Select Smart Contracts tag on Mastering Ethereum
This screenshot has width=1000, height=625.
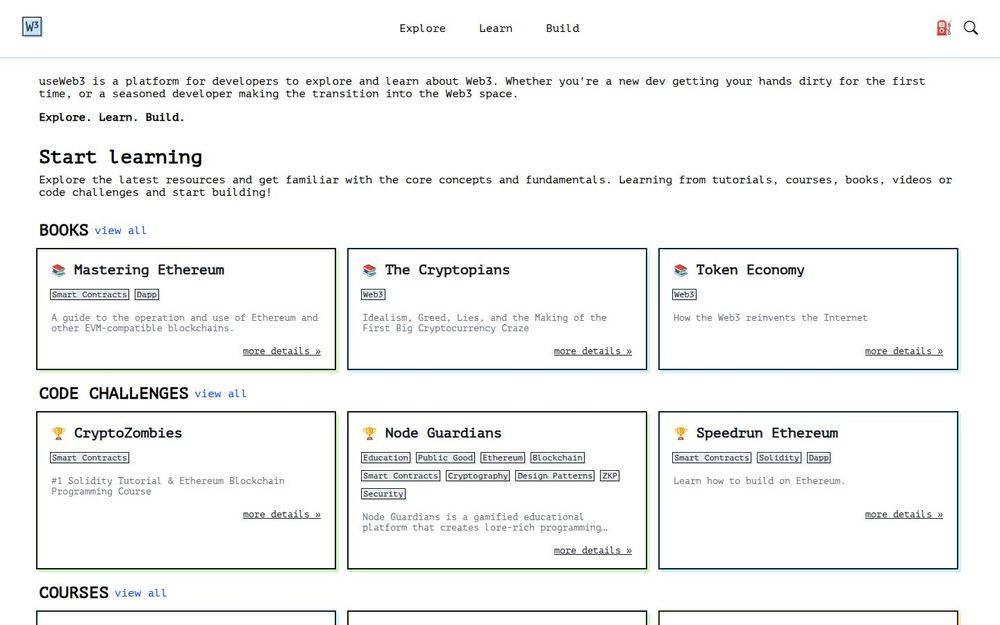89,295
